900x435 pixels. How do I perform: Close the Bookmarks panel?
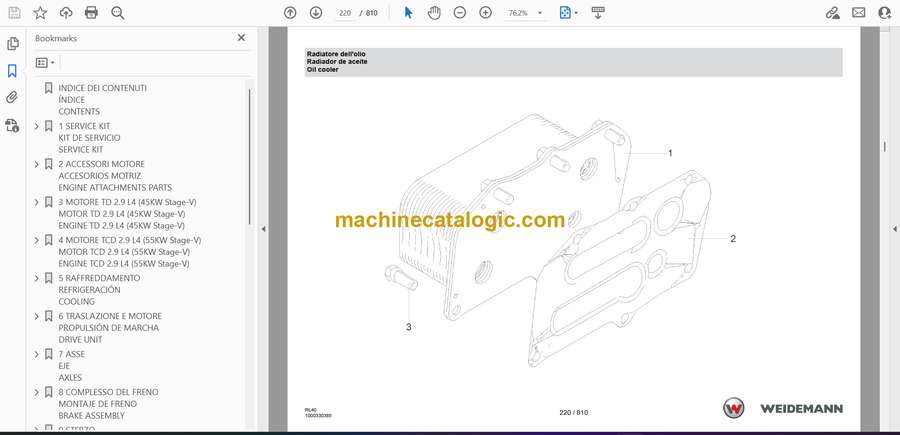(241, 38)
